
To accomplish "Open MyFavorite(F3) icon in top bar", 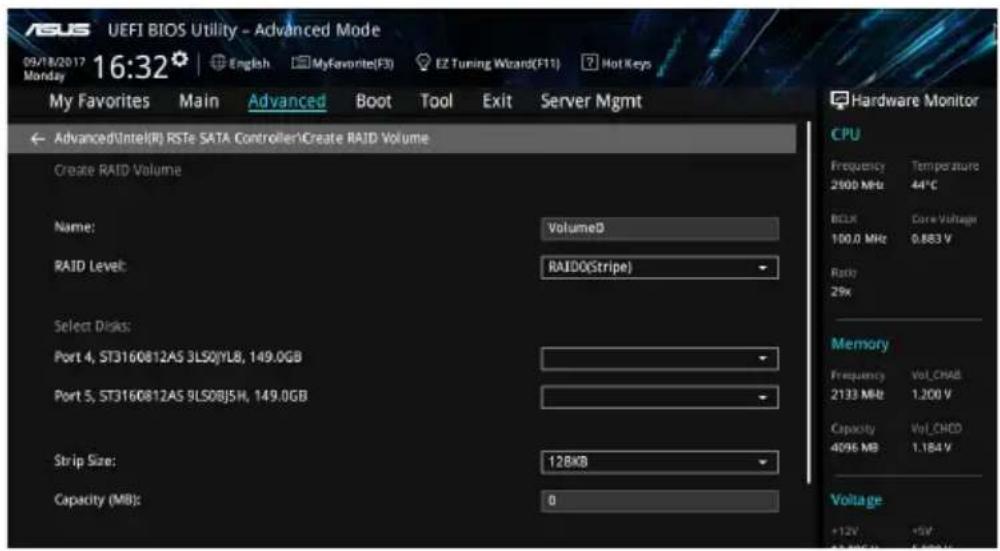I will click(x=300, y=64).
